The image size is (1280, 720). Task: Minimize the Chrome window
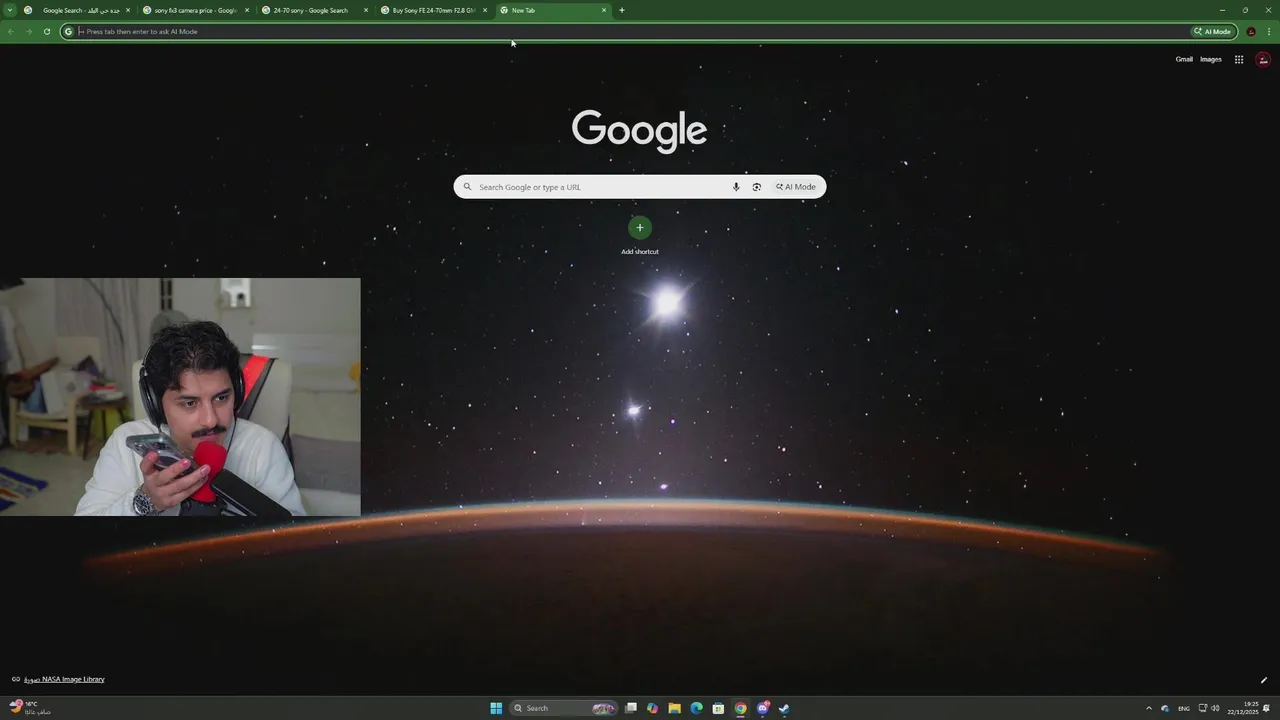coord(1222,10)
